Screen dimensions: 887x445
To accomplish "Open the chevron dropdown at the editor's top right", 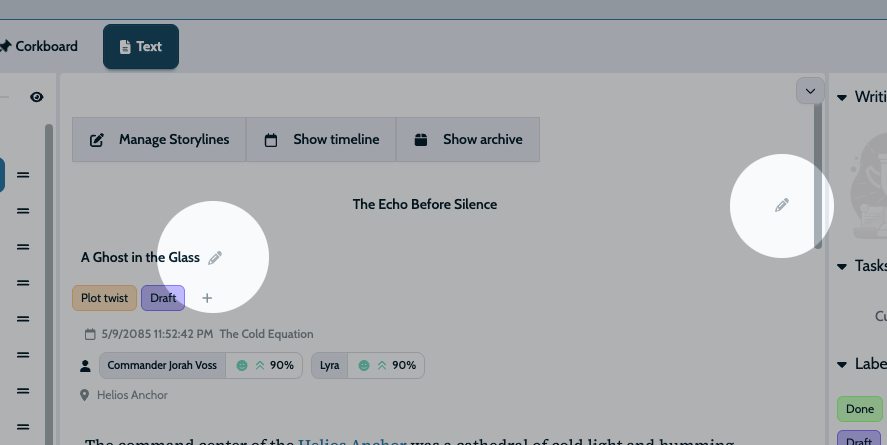I will pyautogui.click(x=810, y=91).
